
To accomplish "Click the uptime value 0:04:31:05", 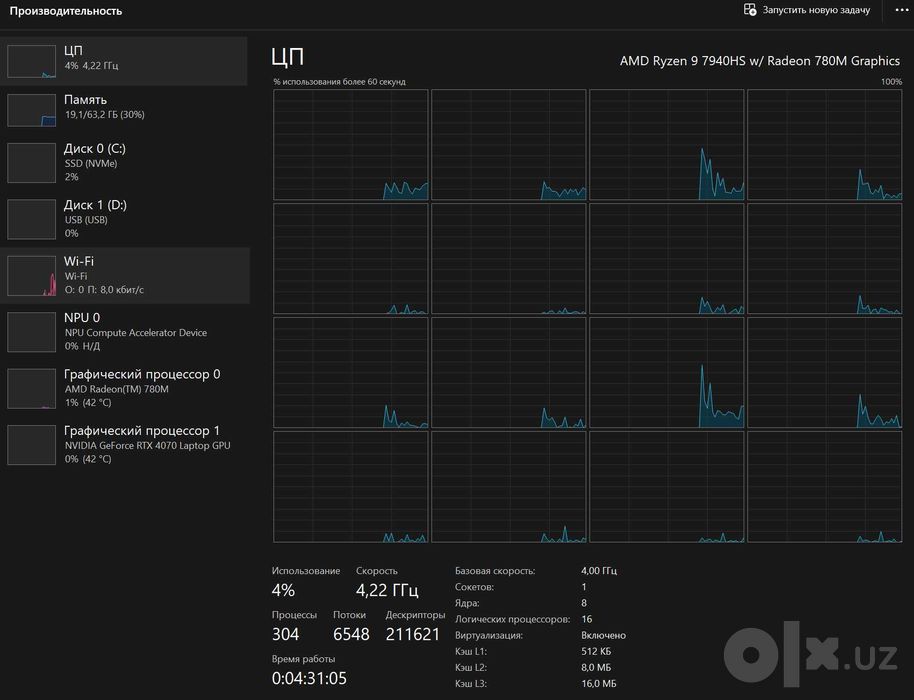I will 309,678.
